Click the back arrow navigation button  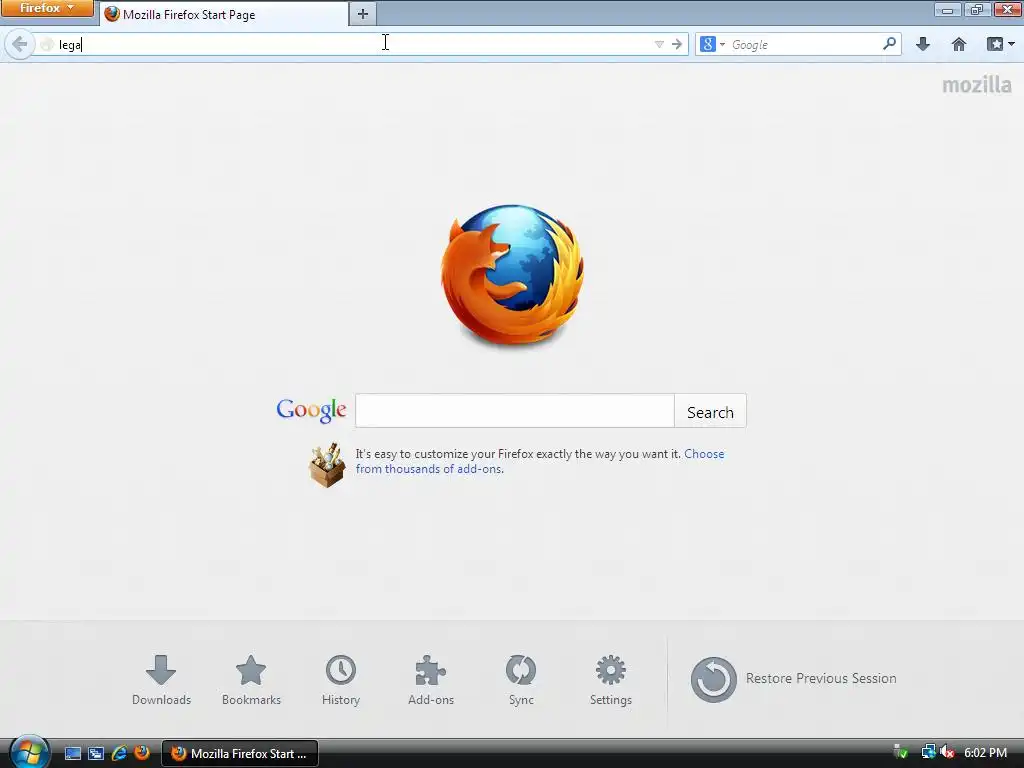(20, 44)
